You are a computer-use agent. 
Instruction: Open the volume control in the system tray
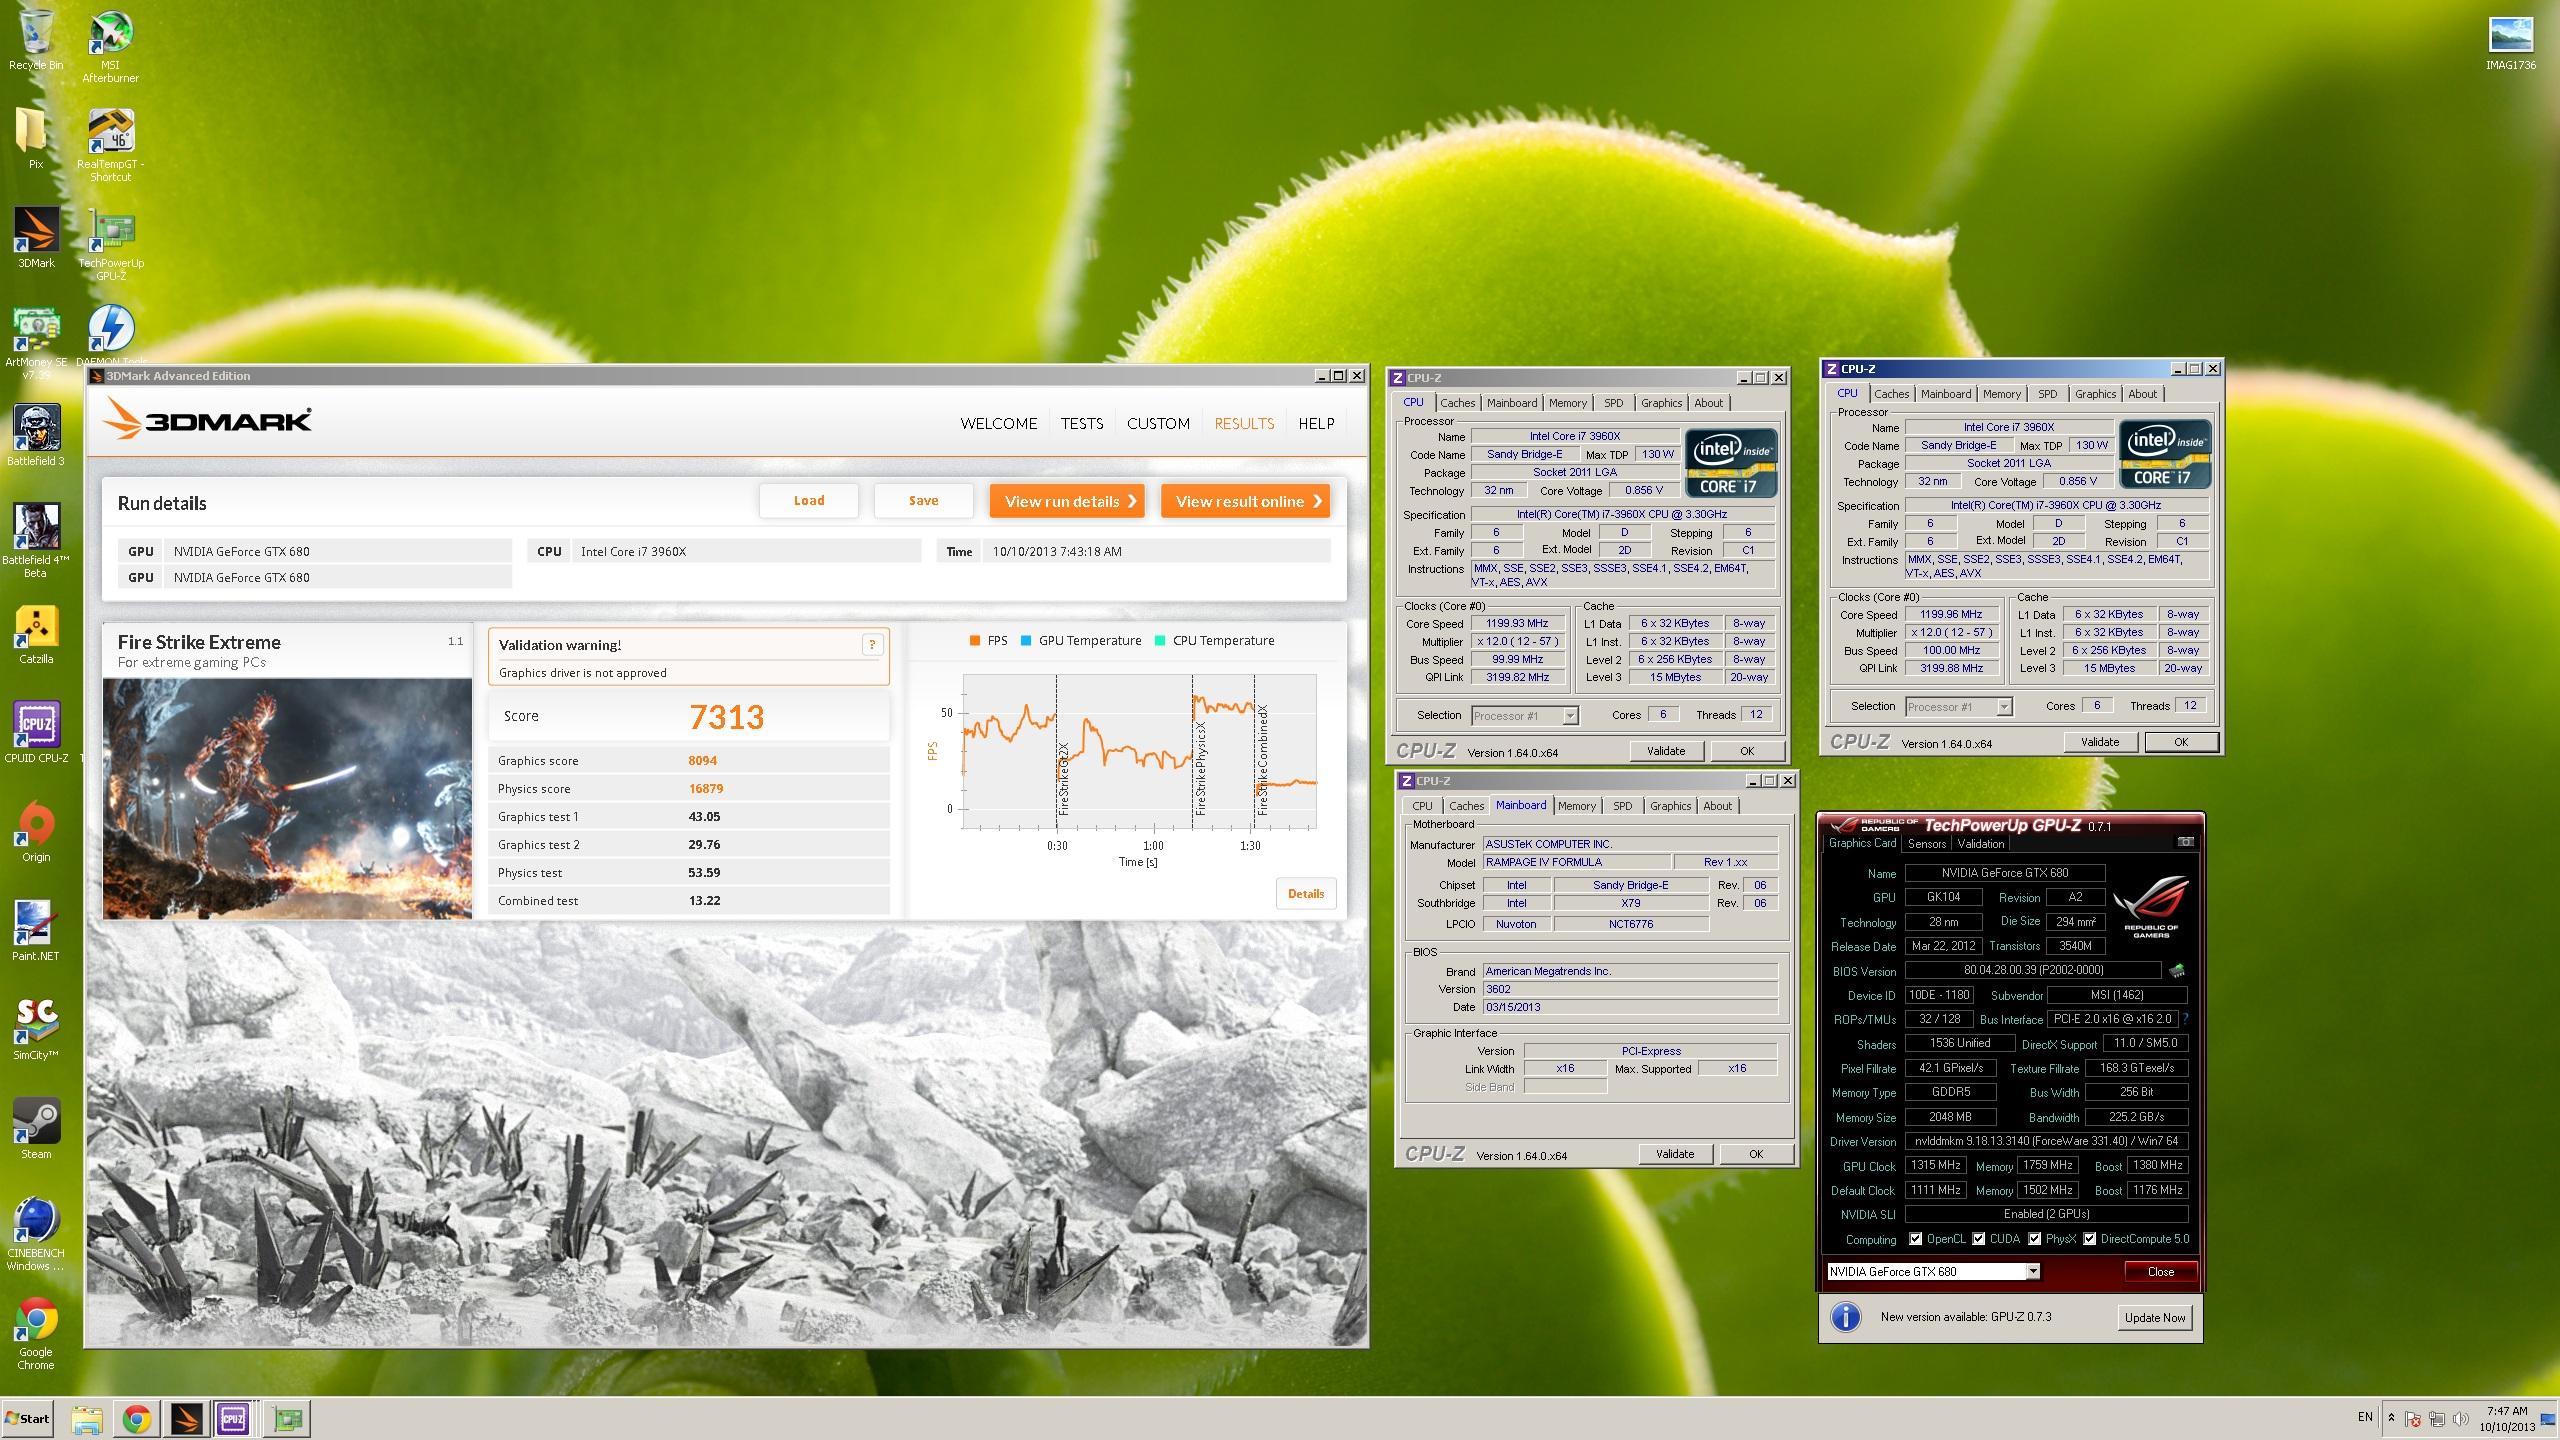(x=2459, y=1418)
